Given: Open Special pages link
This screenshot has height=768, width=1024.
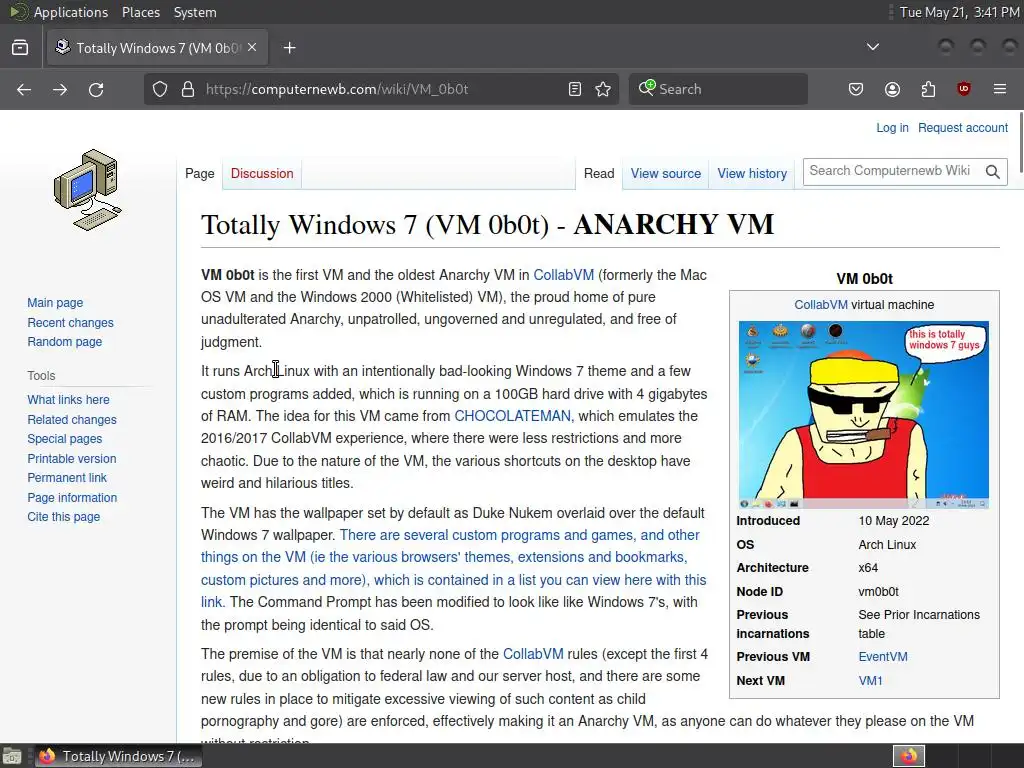Looking at the screenshot, I should click(64, 439).
